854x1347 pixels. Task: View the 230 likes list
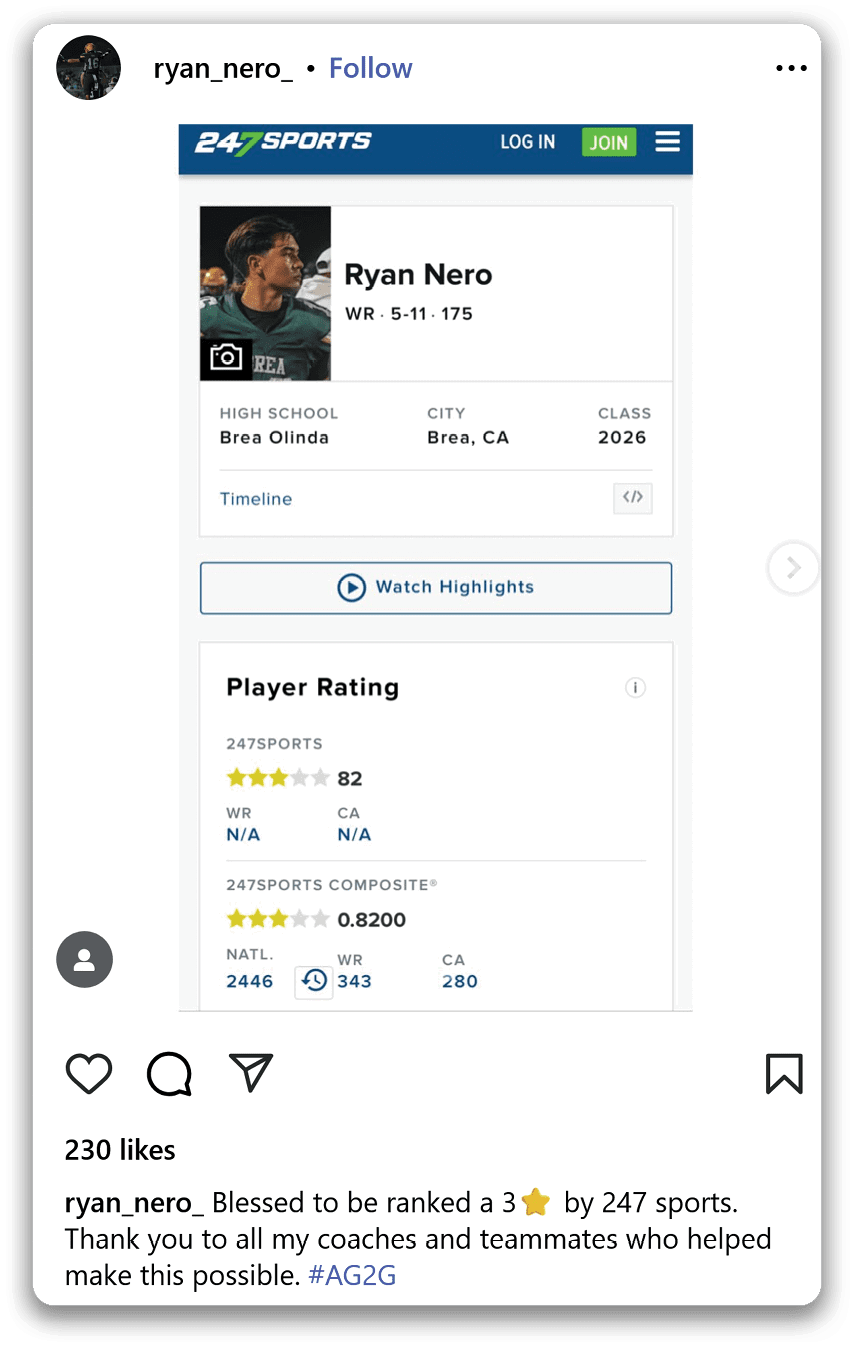tap(120, 1150)
